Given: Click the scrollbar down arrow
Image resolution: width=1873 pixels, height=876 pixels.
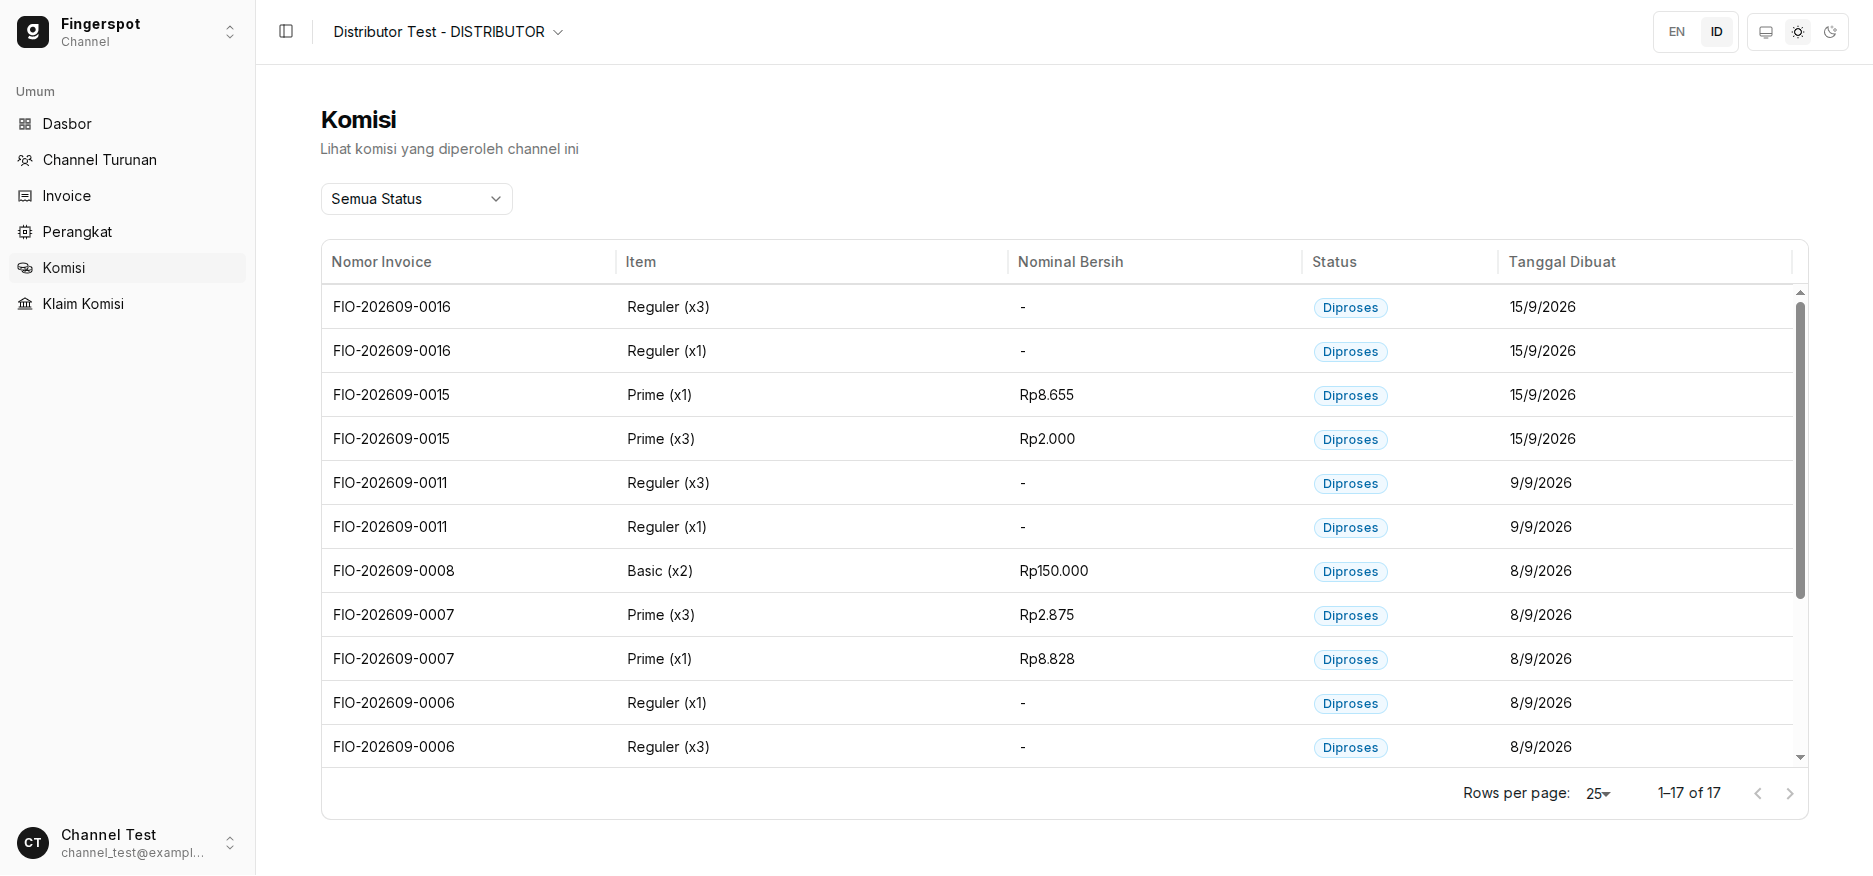Looking at the screenshot, I should pos(1800,758).
